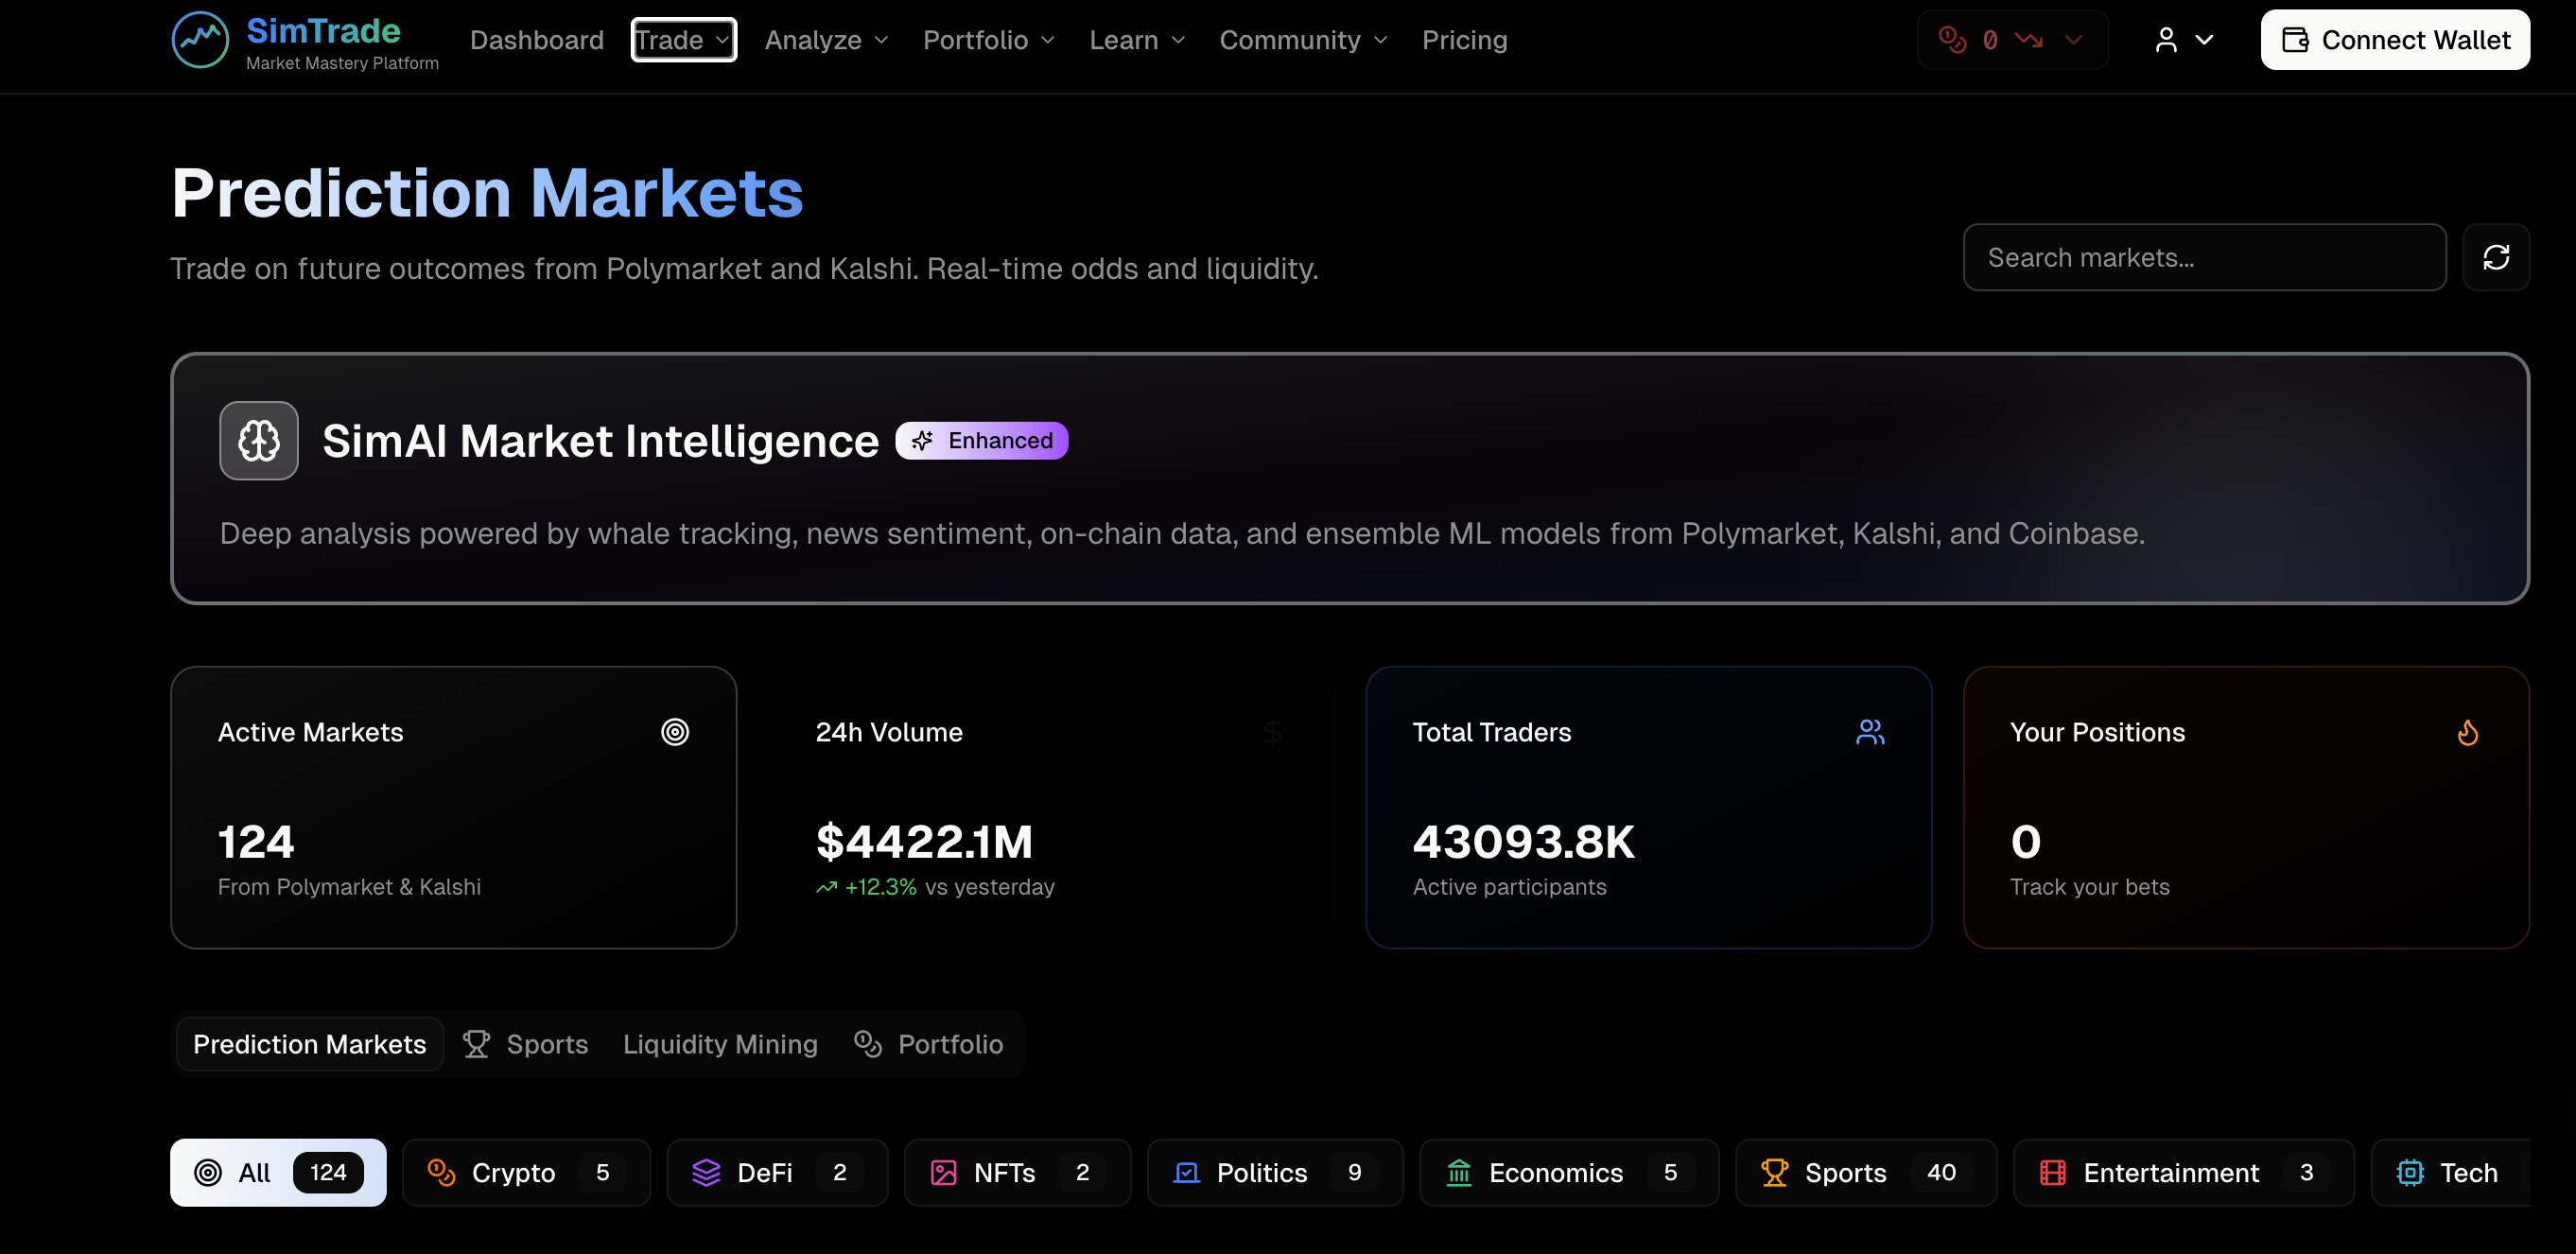Click the Connect Wallet button
Viewport: 2576px width, 1254px height.
click(2395, 40)
